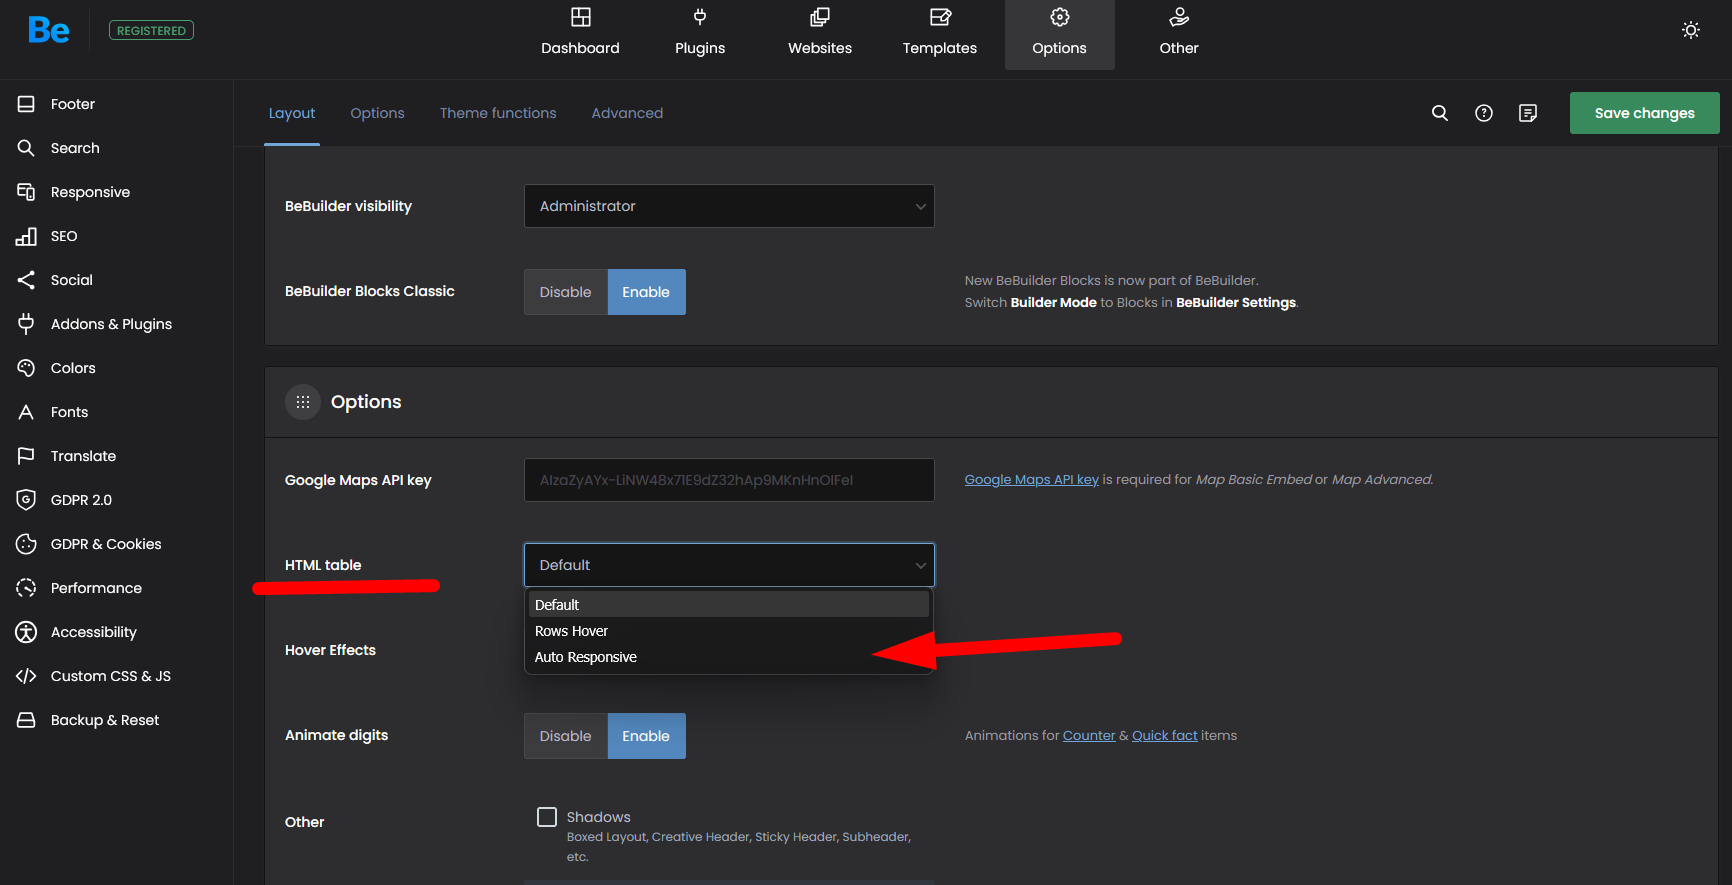Click the Be logo
This screenshot has width=1732, height=885.
tap(49, 31)
